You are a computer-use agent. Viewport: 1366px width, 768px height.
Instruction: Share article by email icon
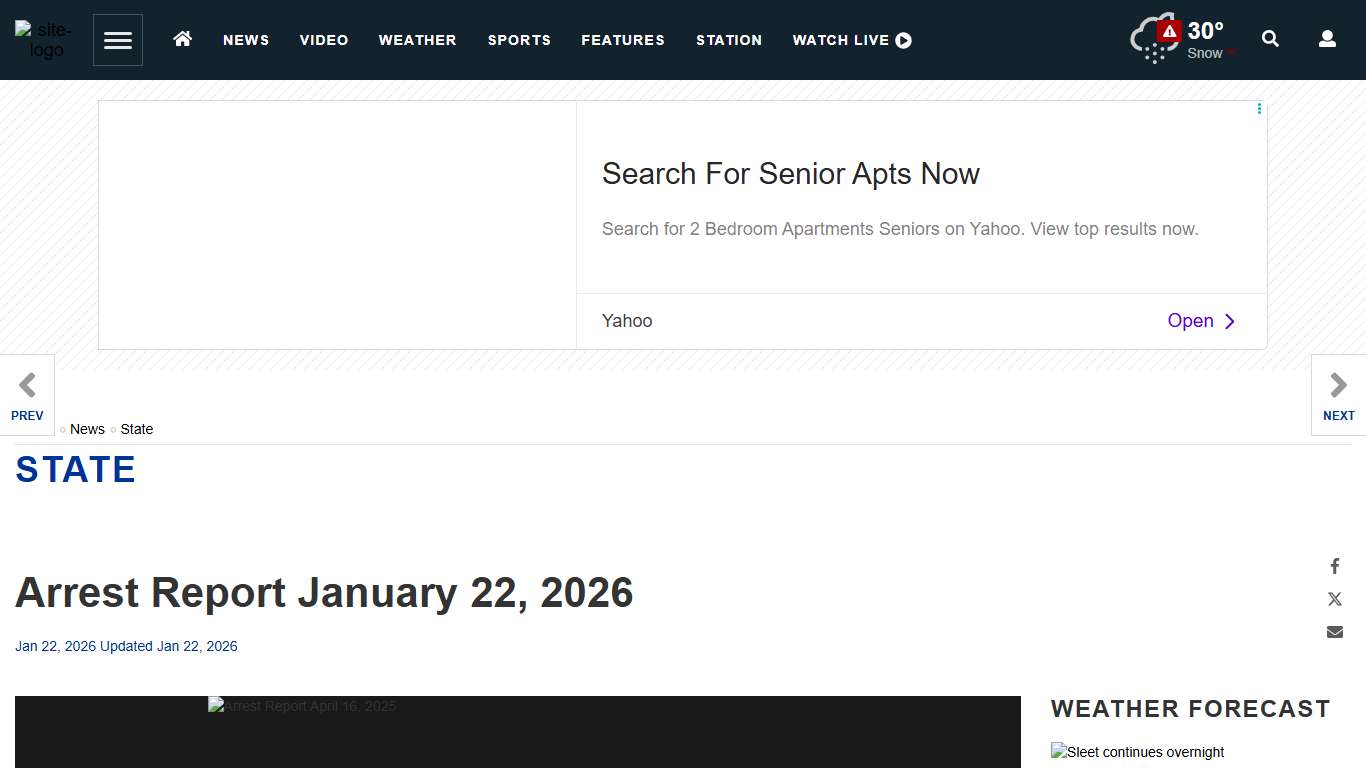(1334, 632)
